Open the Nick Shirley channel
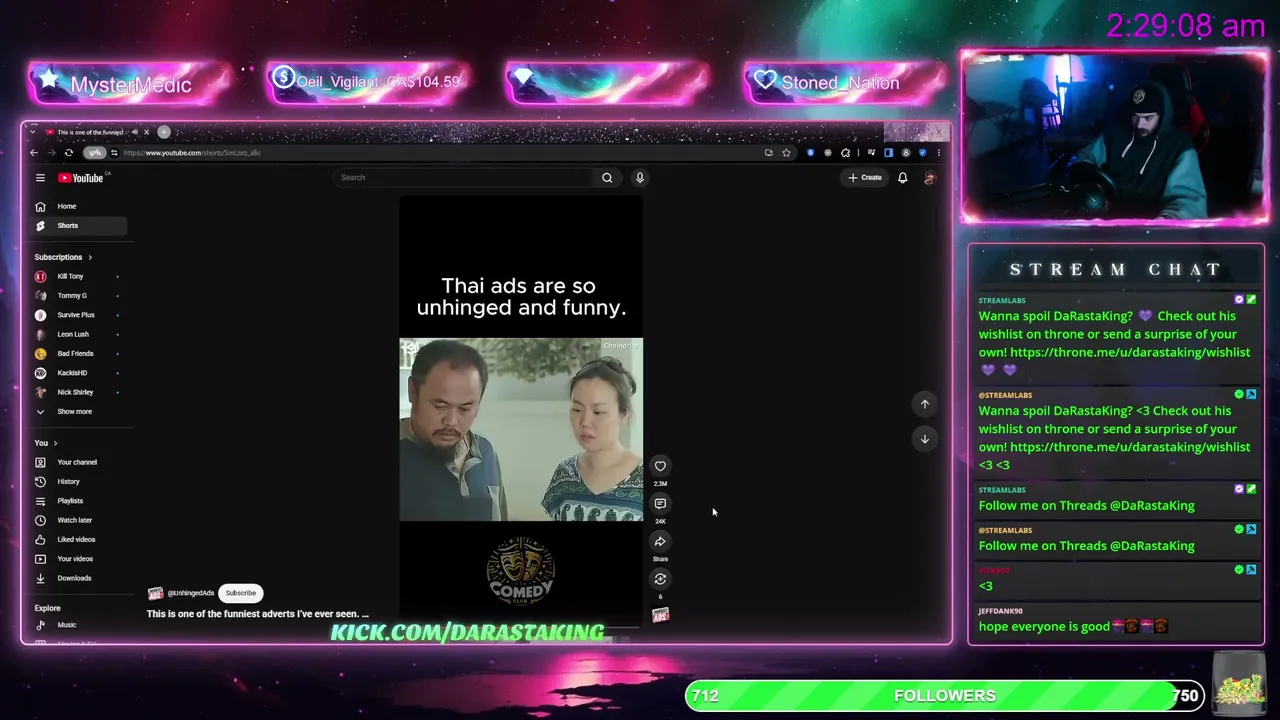 coord(79,393)
